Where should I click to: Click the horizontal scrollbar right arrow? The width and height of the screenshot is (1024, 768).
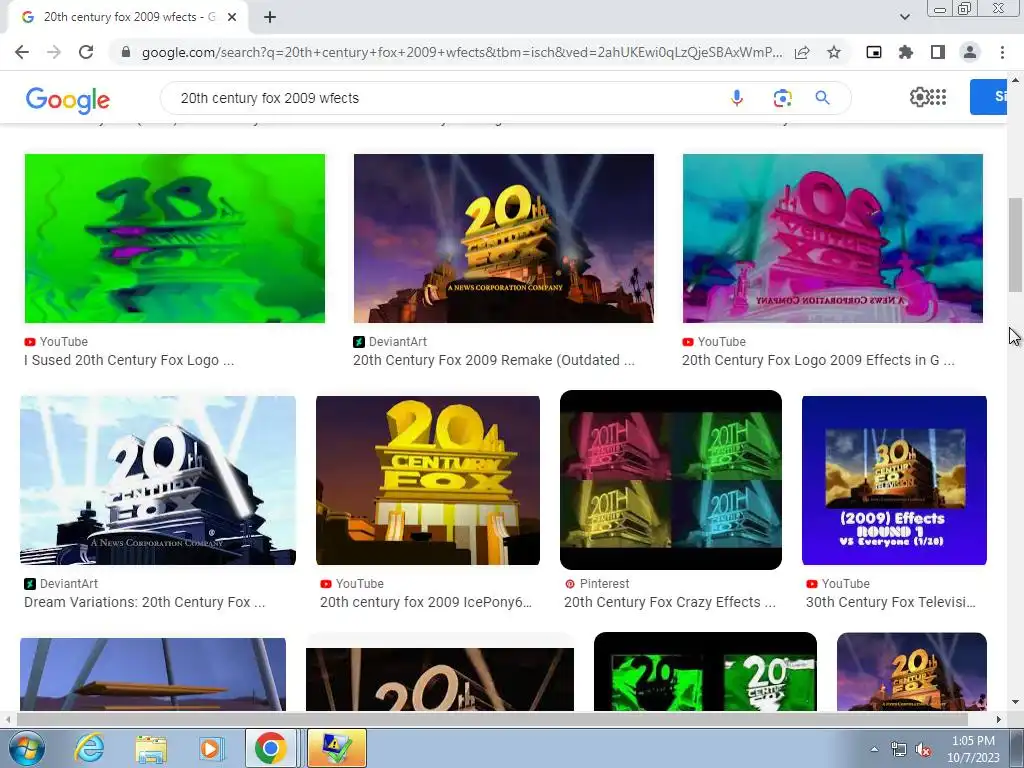[x=999, y=719]
